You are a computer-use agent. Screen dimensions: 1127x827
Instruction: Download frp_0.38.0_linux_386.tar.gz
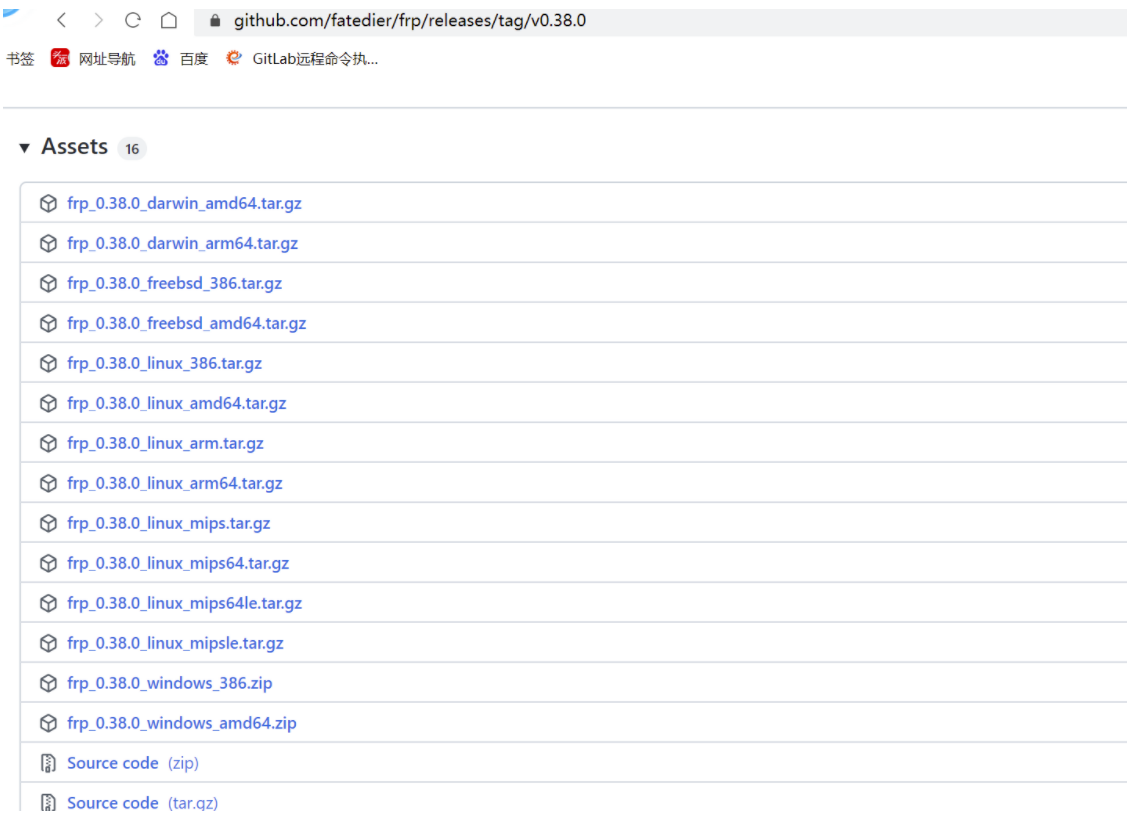[x=165, y=364]
